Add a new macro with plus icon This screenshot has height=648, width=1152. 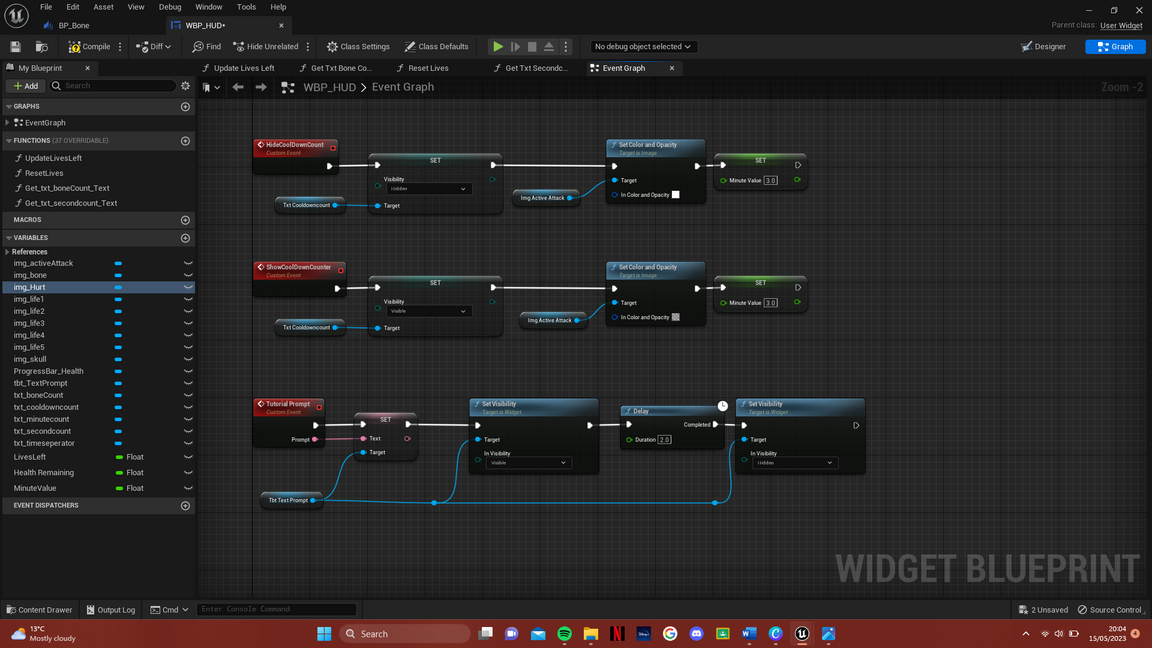click(185, 220)
